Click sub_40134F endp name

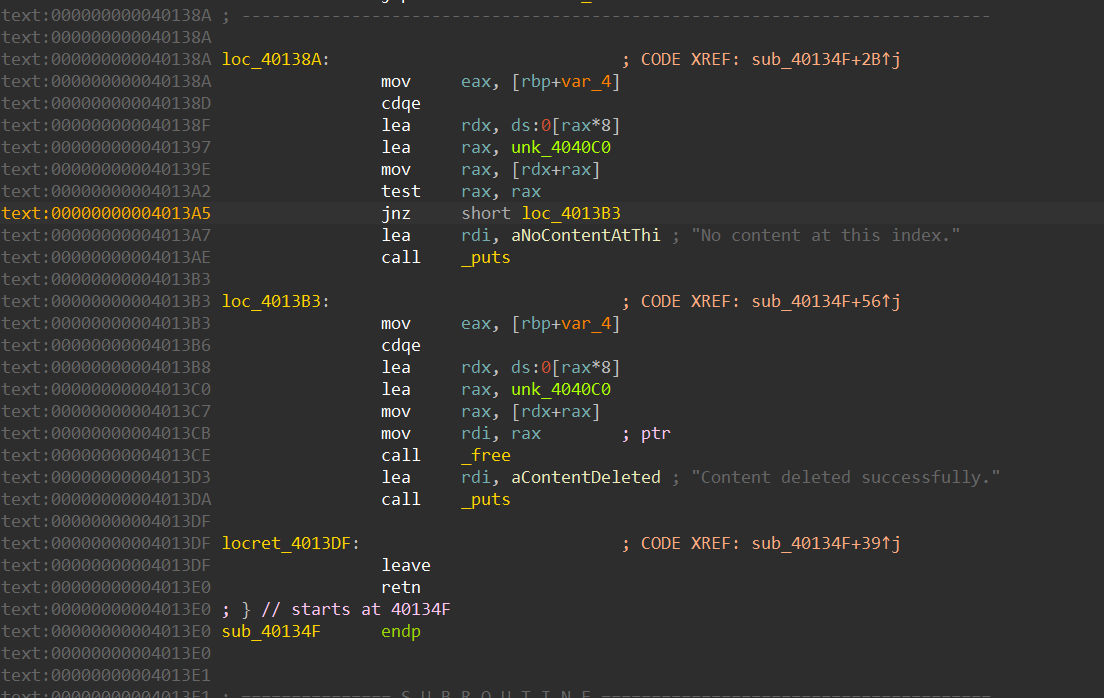pos(270,632)
